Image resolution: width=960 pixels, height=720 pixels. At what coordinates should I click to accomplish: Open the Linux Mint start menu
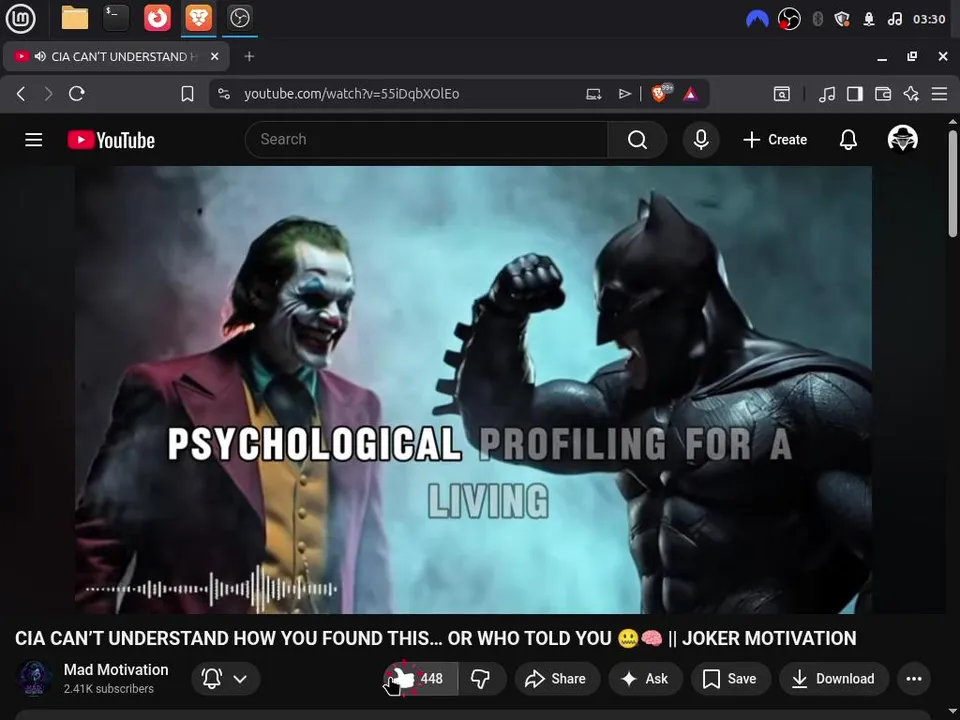(20, 18)
